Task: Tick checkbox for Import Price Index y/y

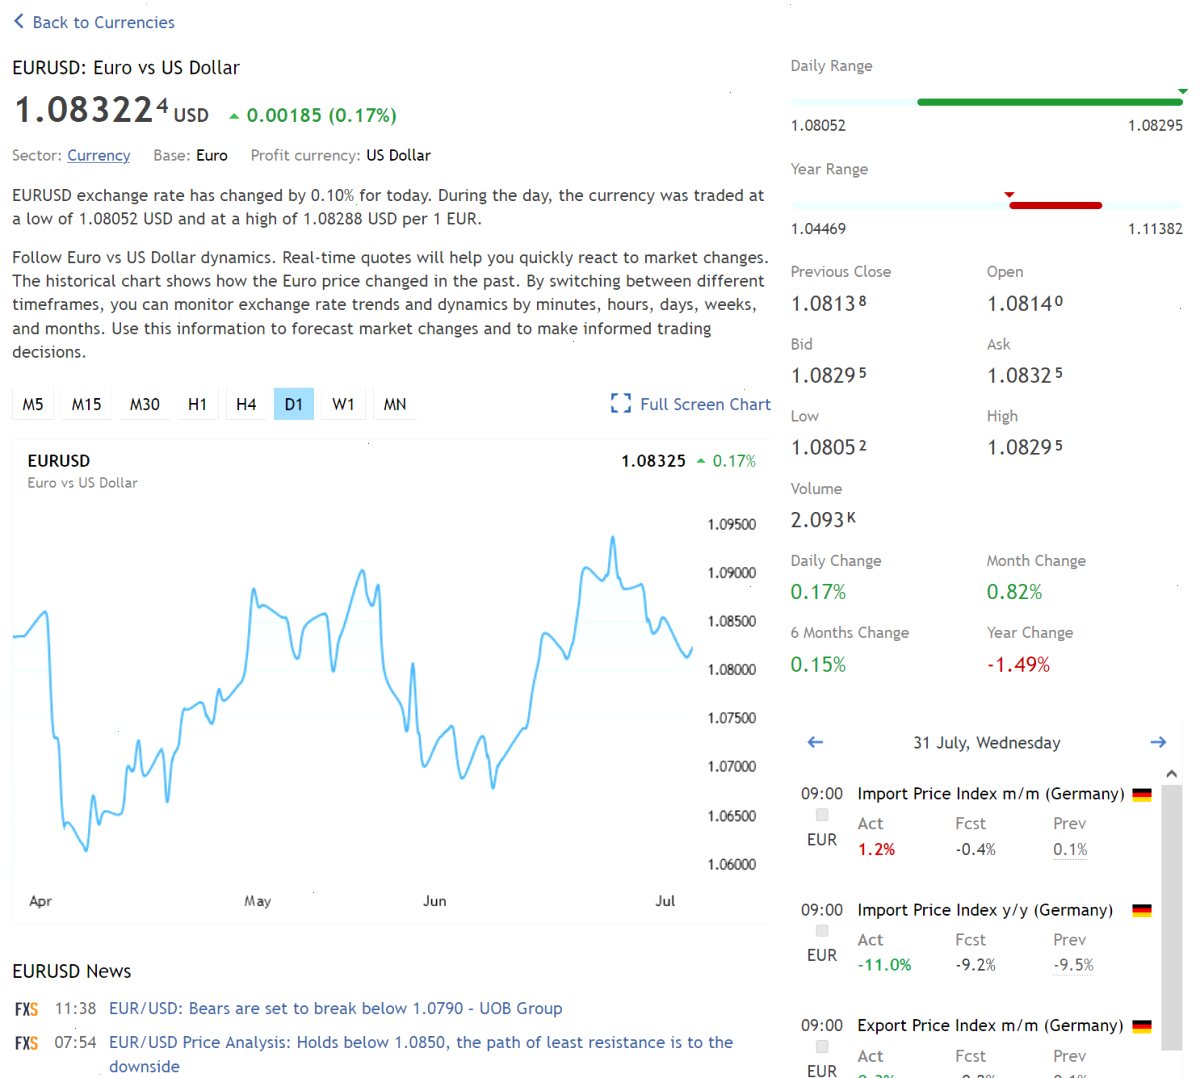Action: 822,931
